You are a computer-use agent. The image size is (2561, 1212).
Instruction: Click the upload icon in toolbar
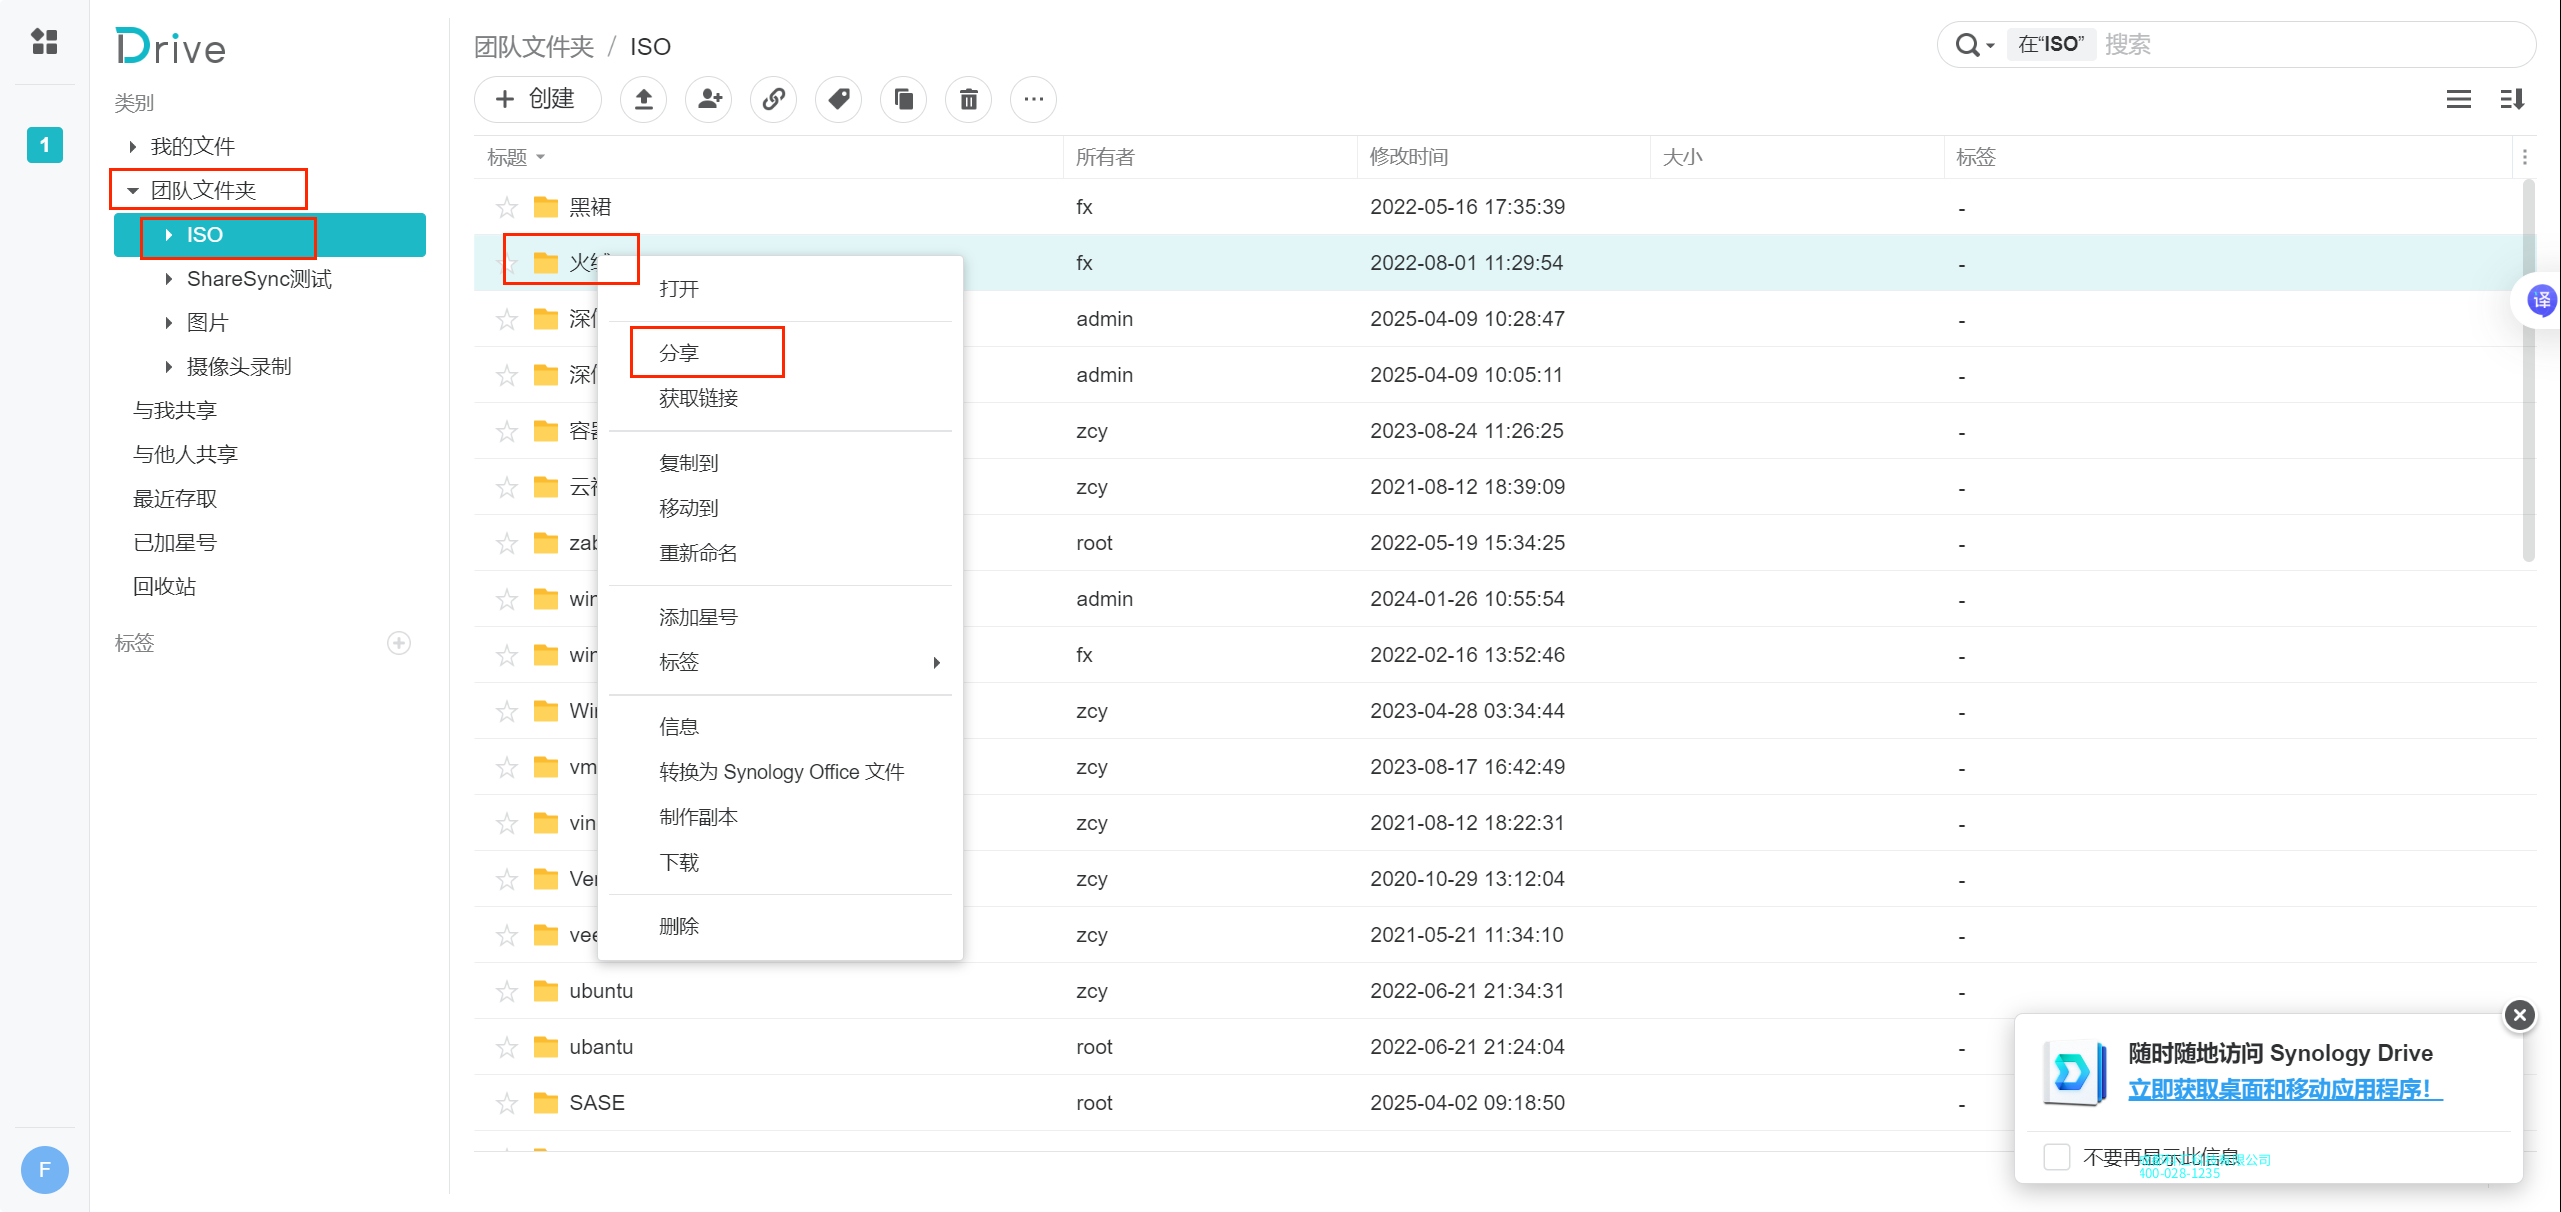[x=644, y=99]
